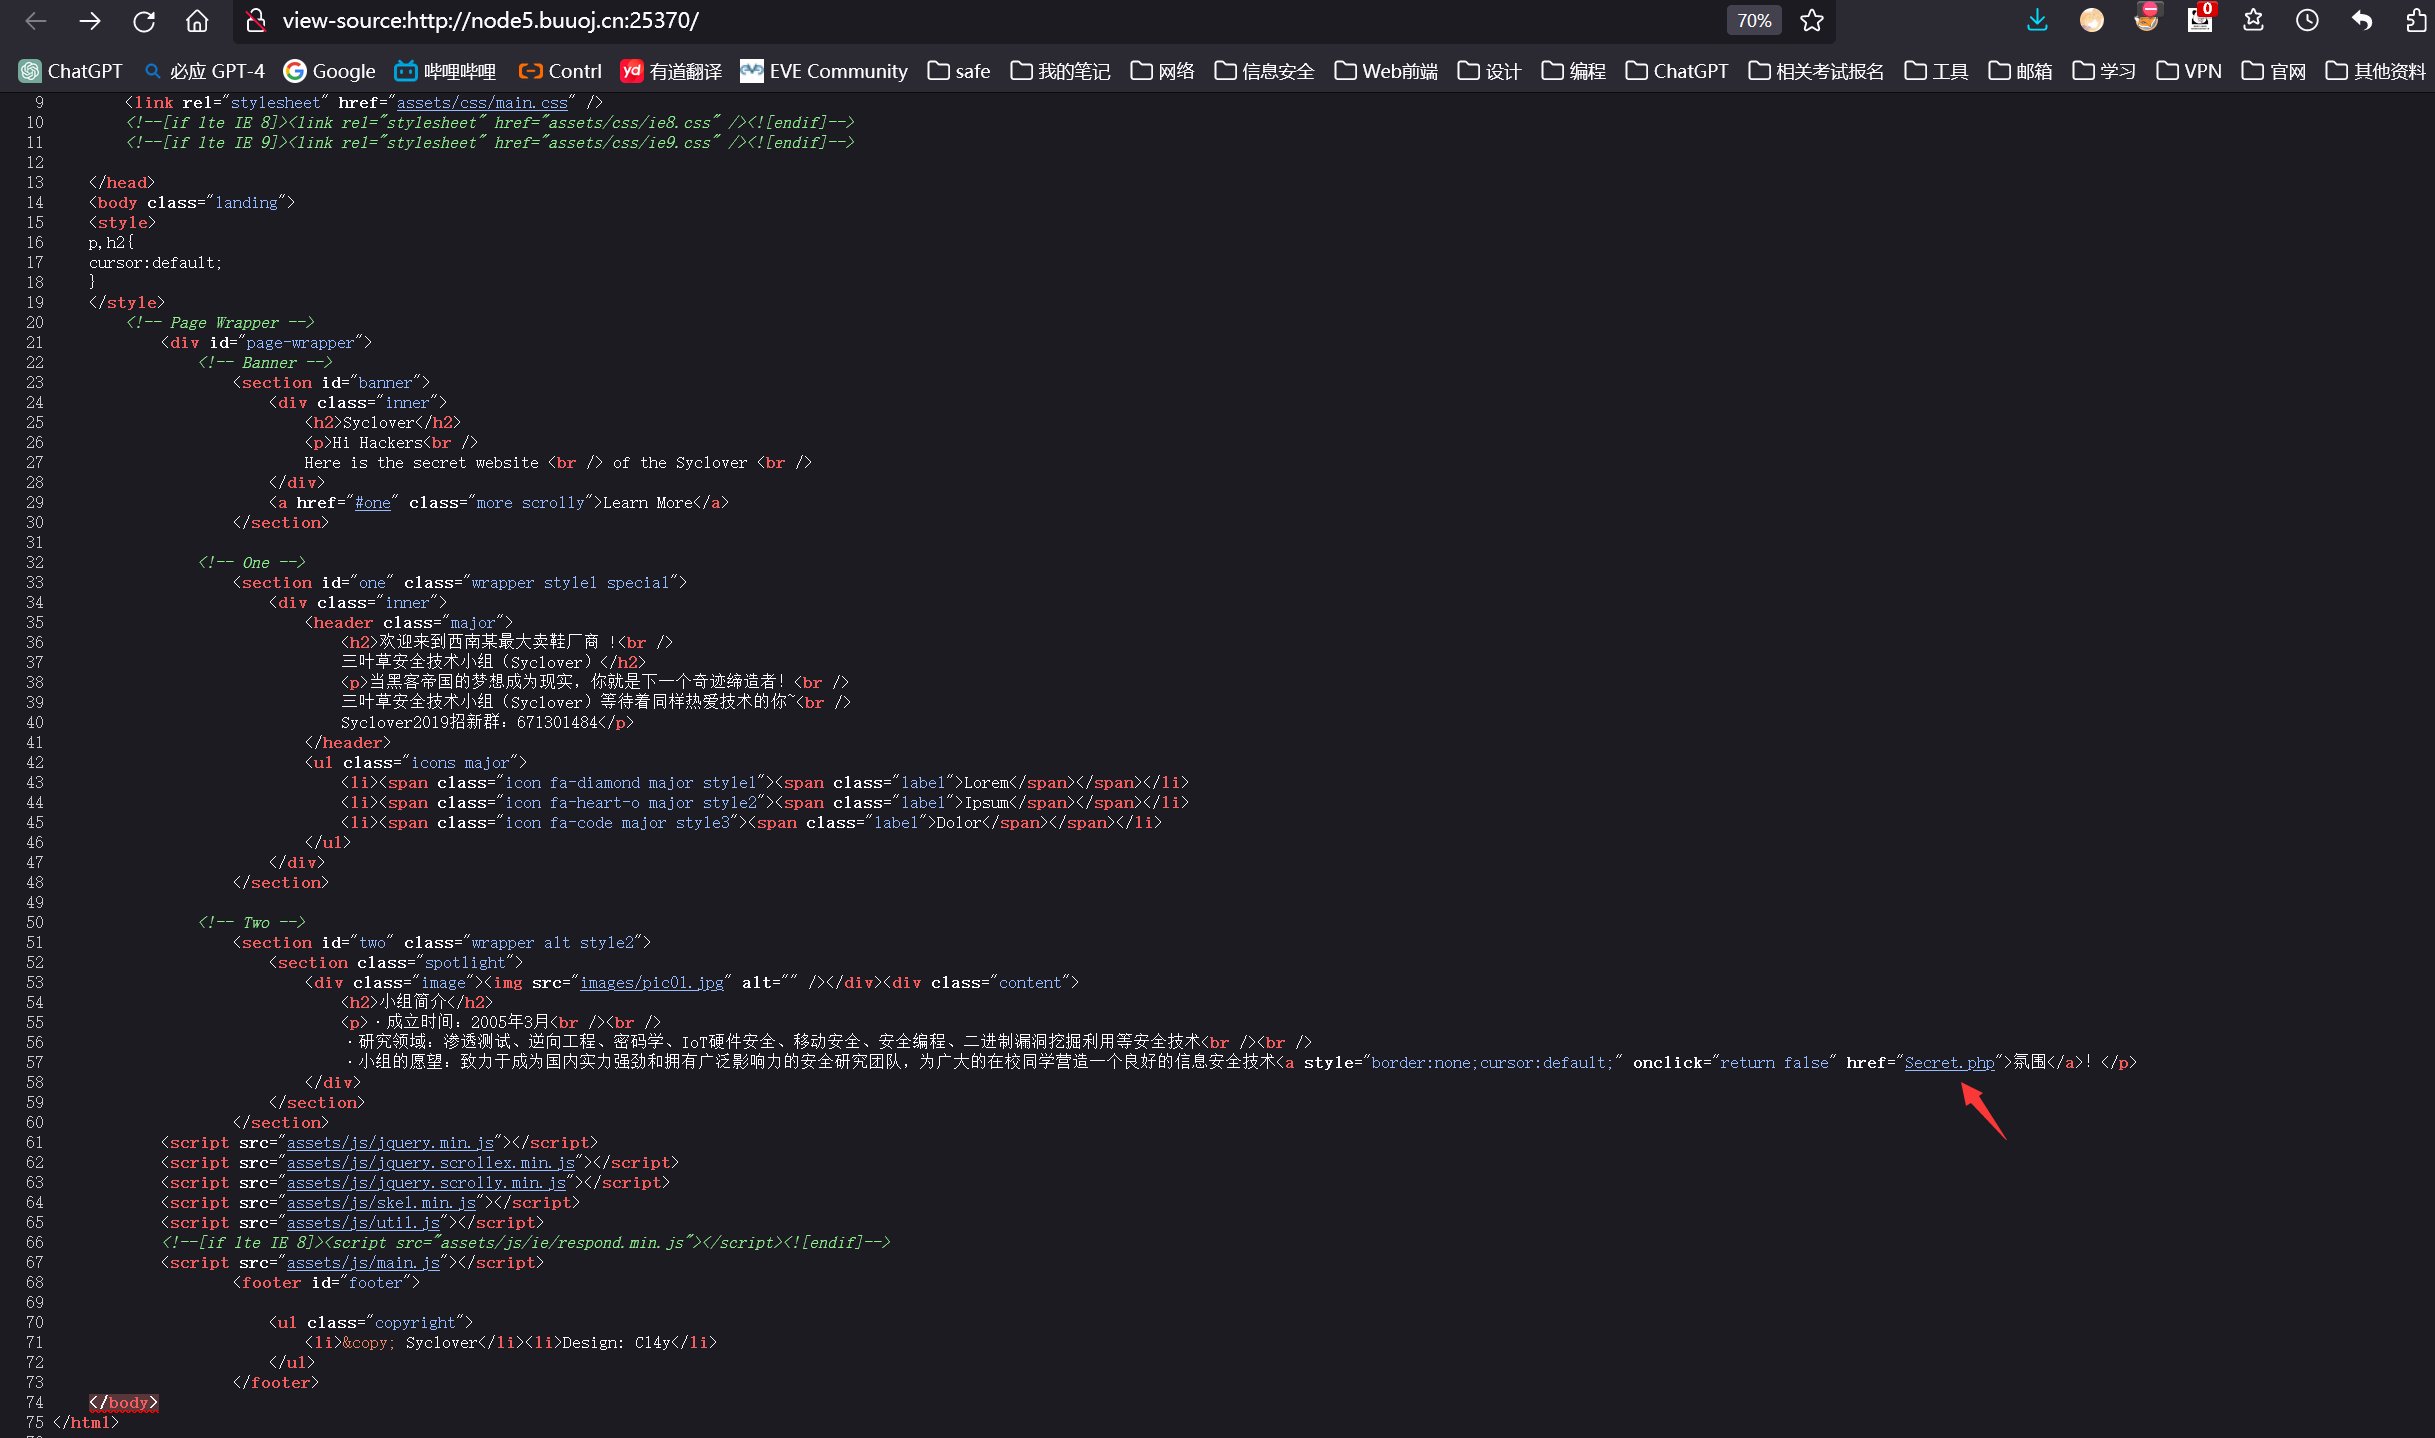Viewport: 2435px width, 1438px height.
Task: Follow the Secret.php link in source
Action: pos(1949,1063)
